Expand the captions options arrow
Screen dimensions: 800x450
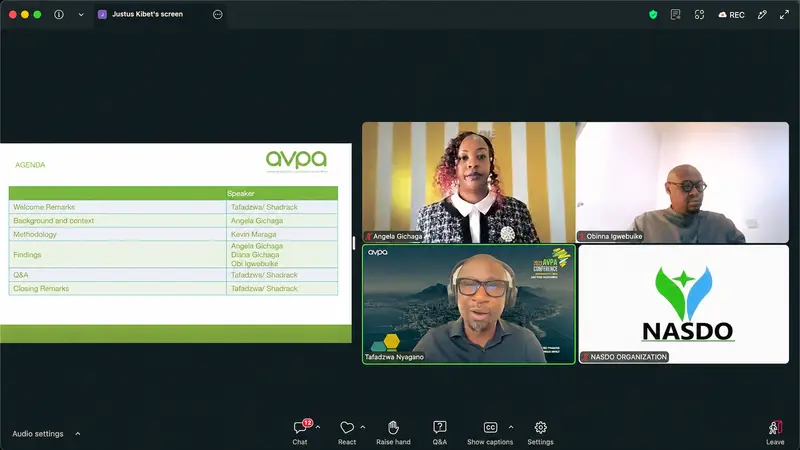pyautogui.click(x=511, y=427)
